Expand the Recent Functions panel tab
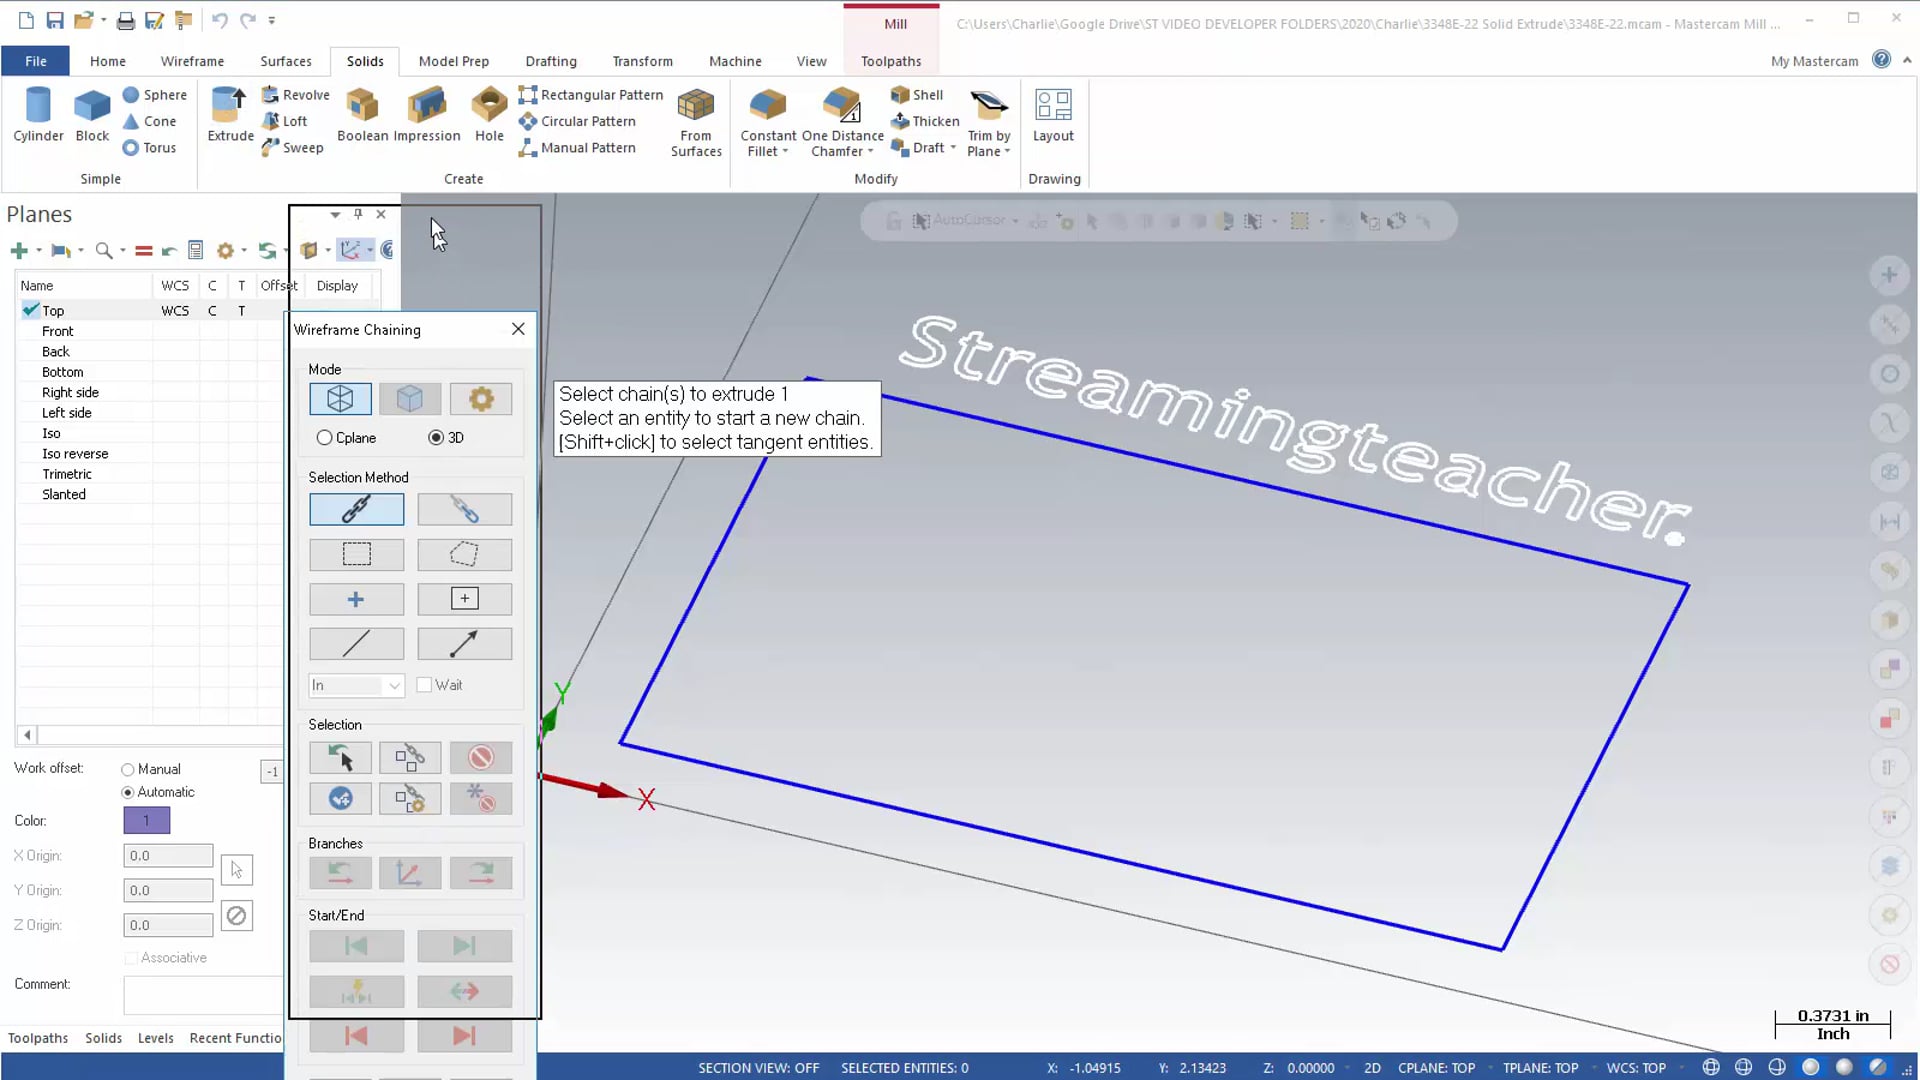 [x=235, y=1038]
